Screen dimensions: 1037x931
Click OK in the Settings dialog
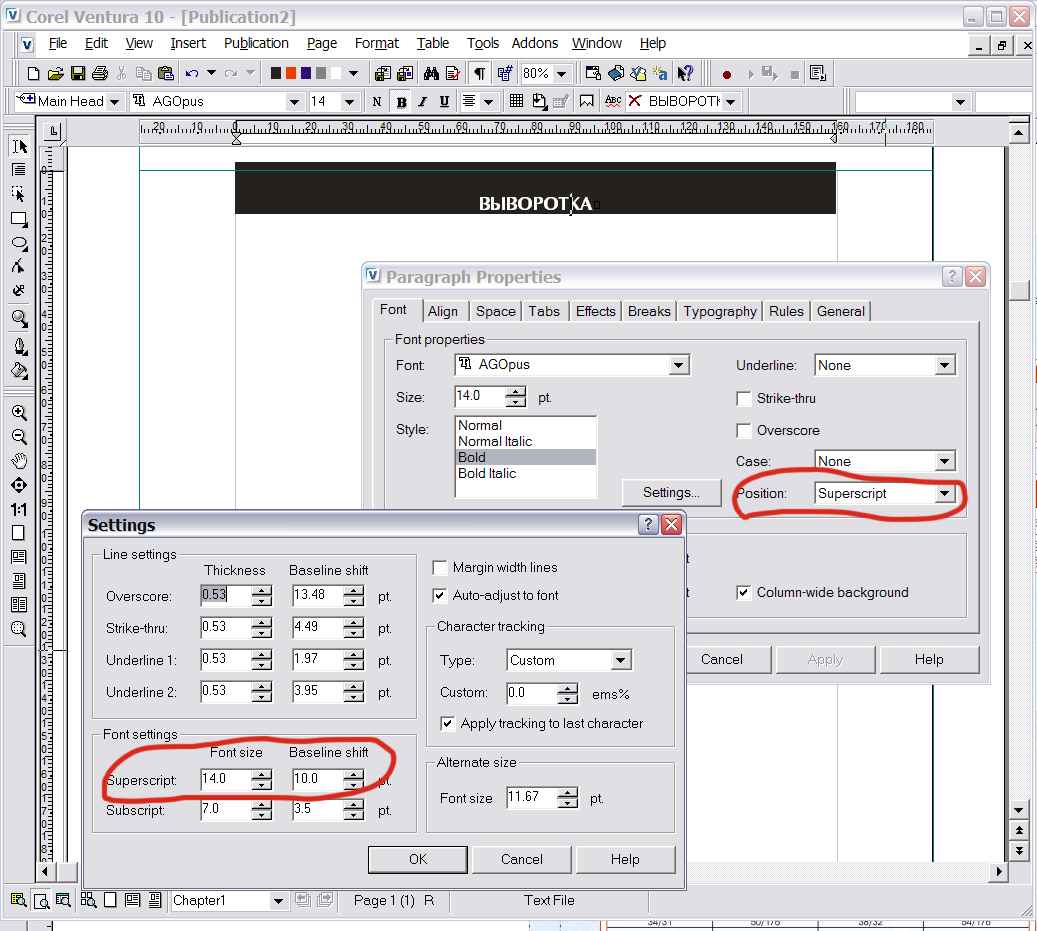418,859
